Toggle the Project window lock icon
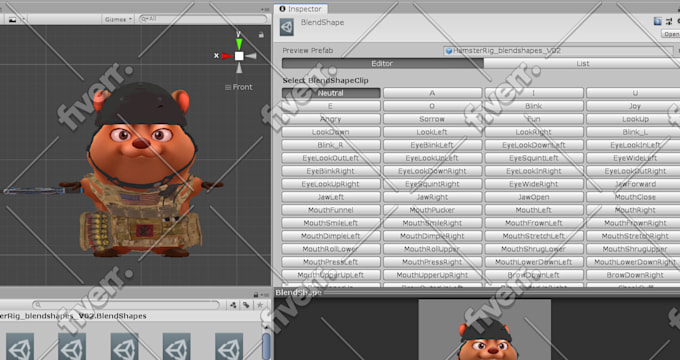Image resolution: width=680 pixels, height=360 pixels. pyautogui.click(x=256, y=295)
